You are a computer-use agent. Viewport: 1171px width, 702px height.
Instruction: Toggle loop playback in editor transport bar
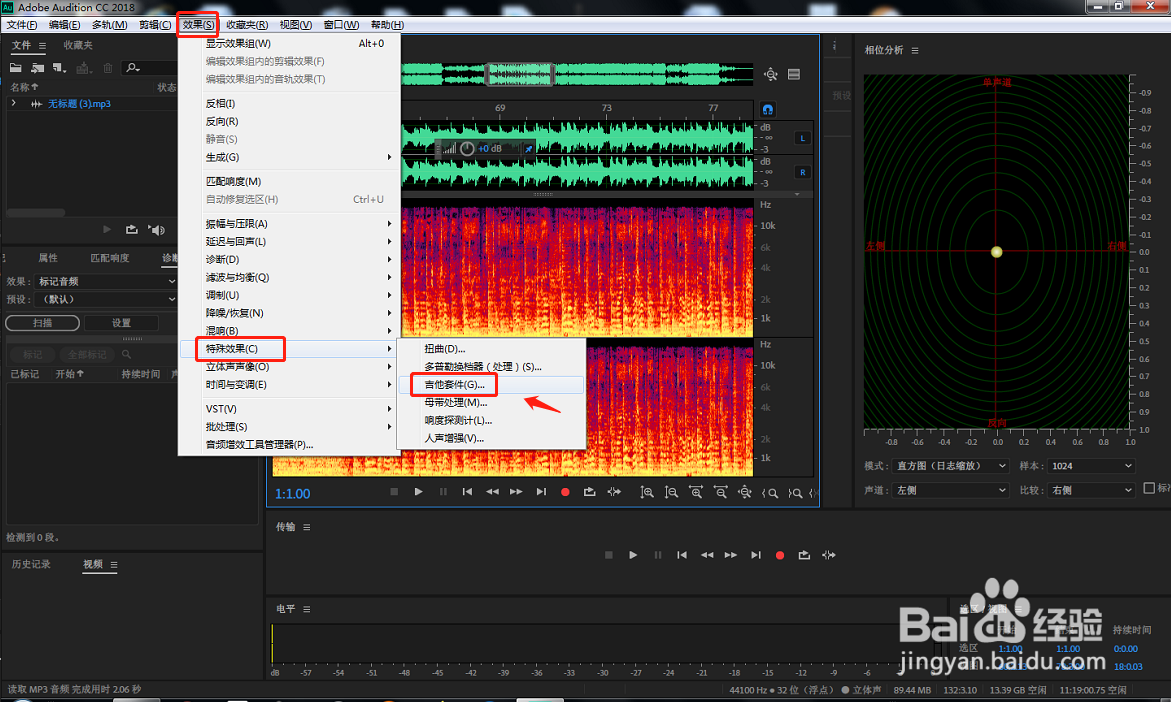589,492
